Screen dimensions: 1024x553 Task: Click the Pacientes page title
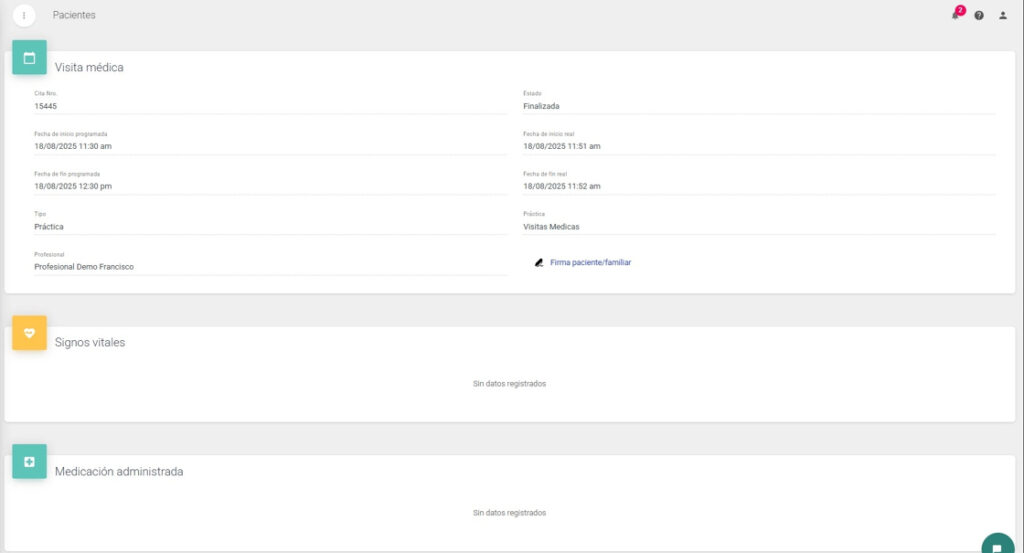click(x=74, y=16)
